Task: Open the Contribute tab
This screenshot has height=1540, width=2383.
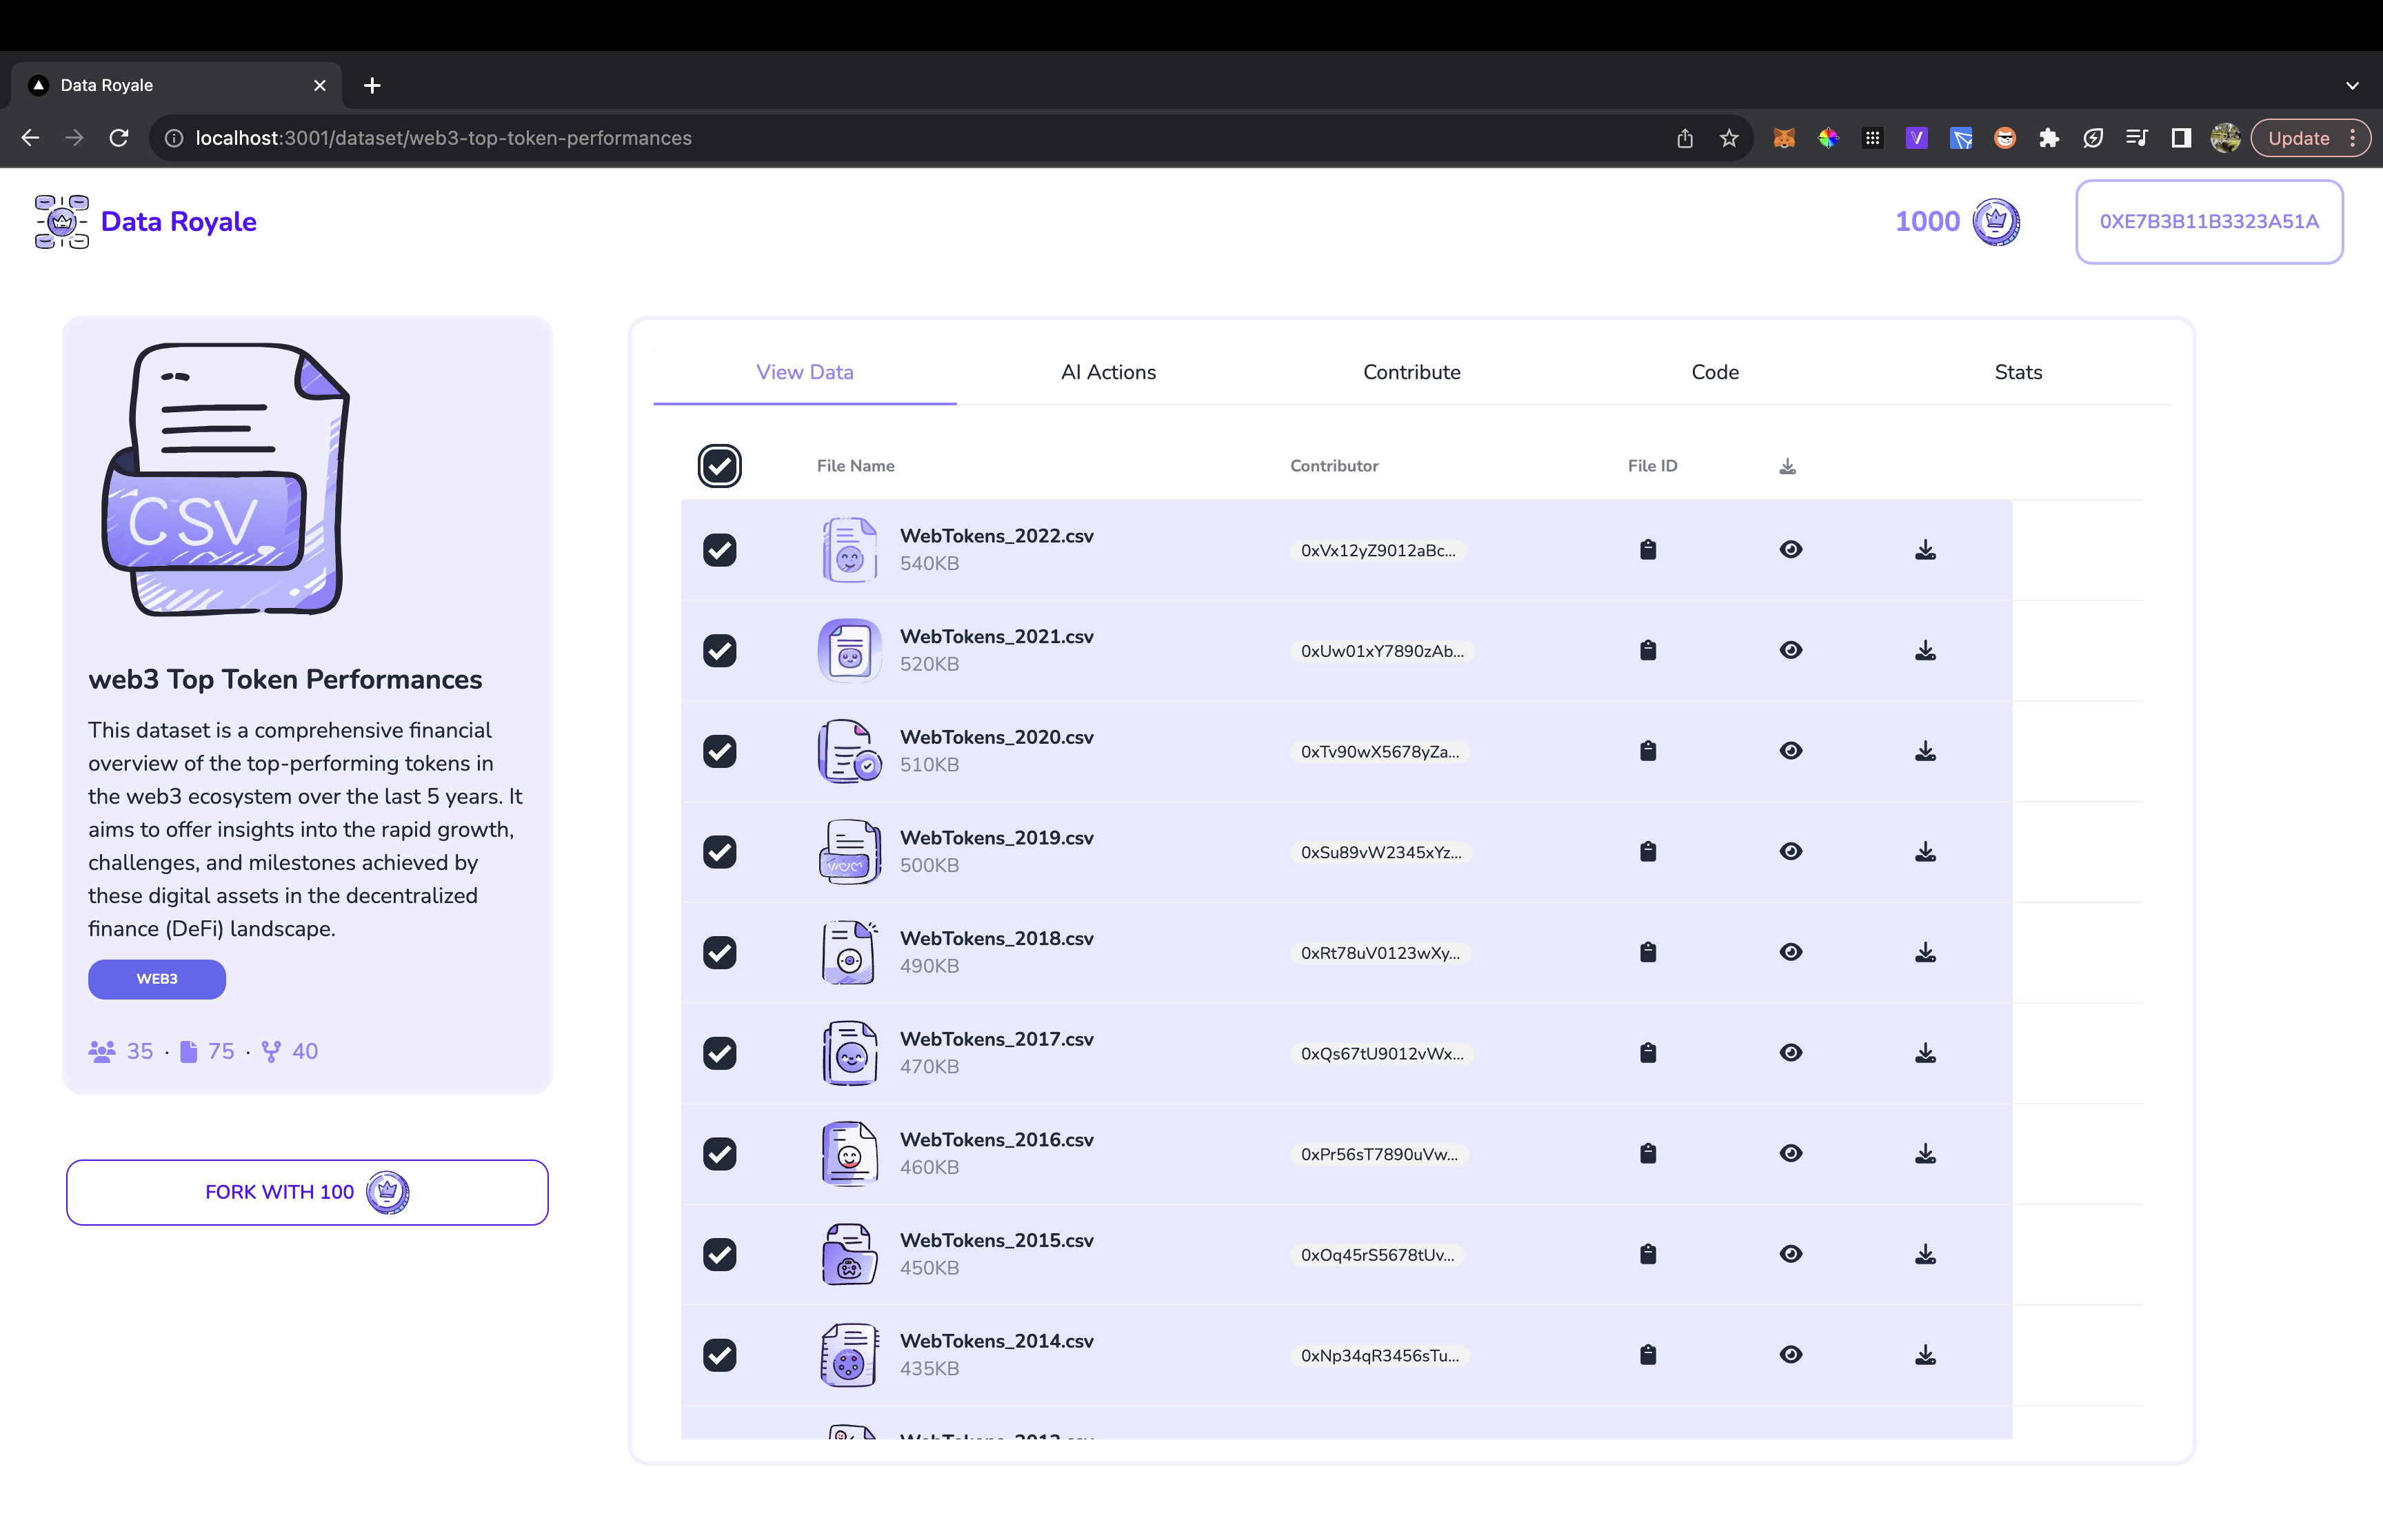Action: tap(1411, 372)
